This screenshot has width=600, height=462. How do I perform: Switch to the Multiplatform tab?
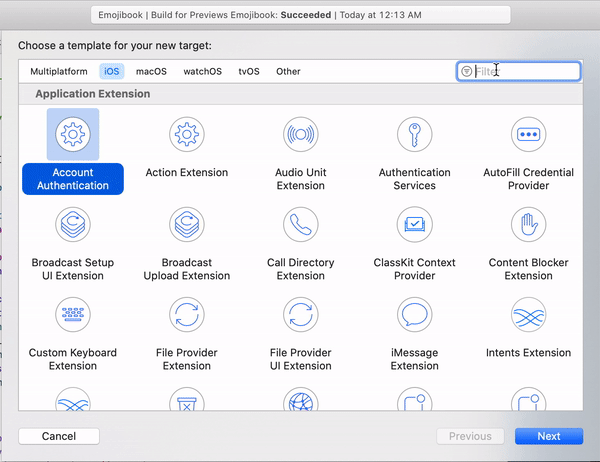tap(59, 72)
